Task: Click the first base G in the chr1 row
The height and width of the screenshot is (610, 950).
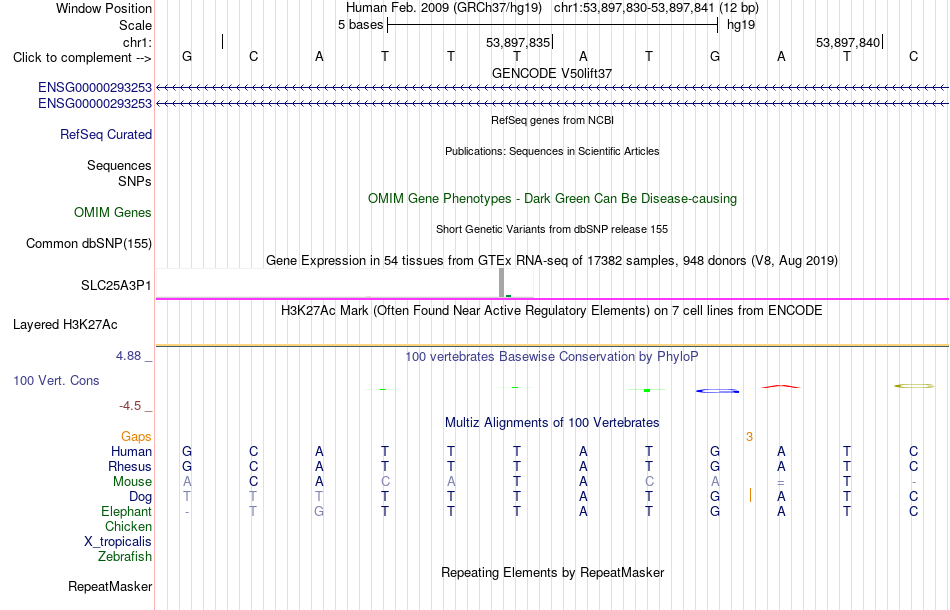Action: click(x=187, y=56)
